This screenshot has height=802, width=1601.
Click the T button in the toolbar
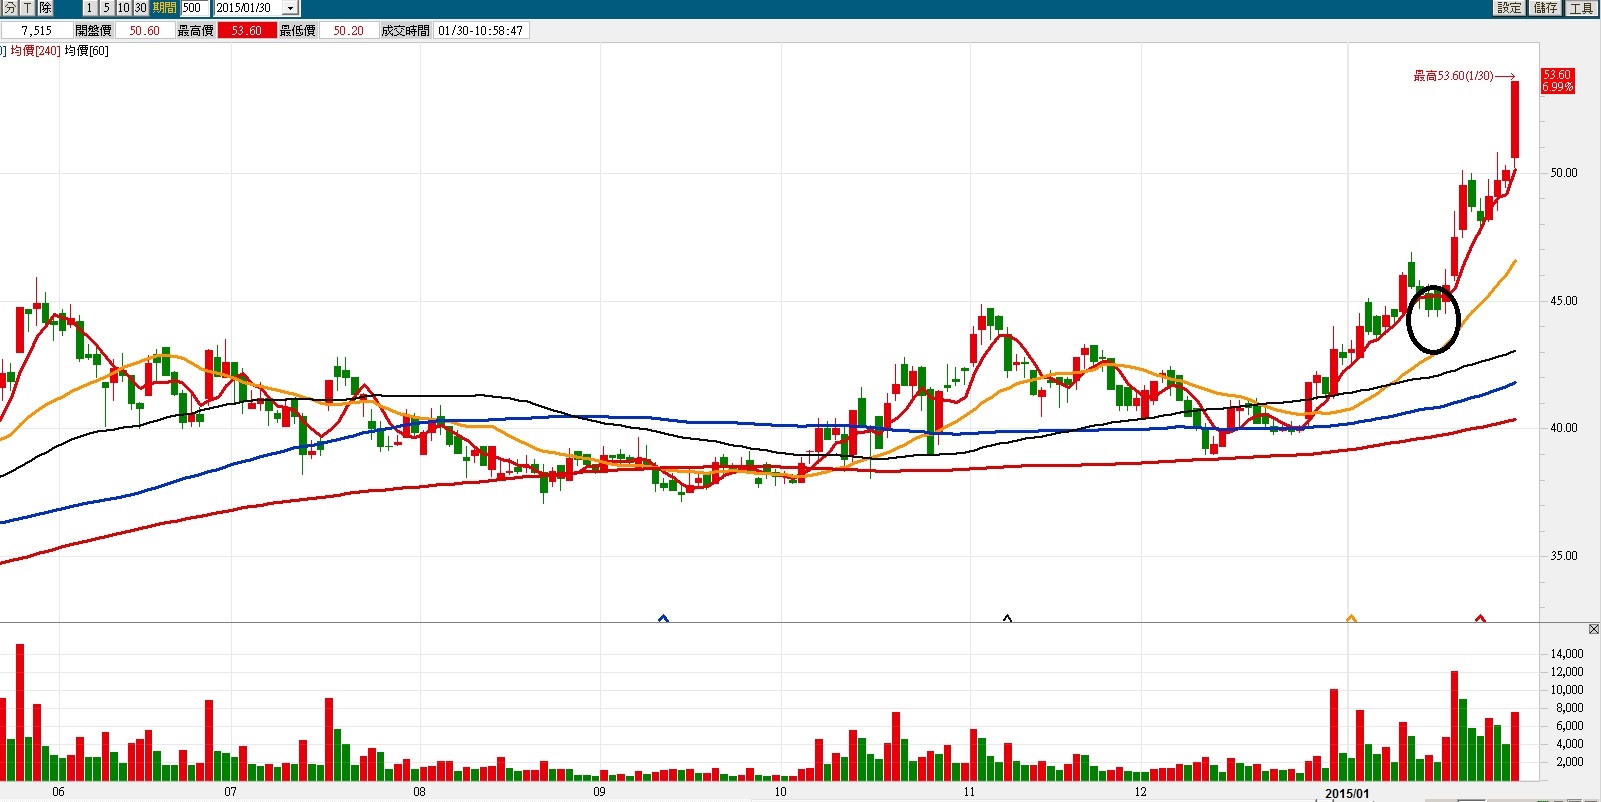click(x=28, y=7)
